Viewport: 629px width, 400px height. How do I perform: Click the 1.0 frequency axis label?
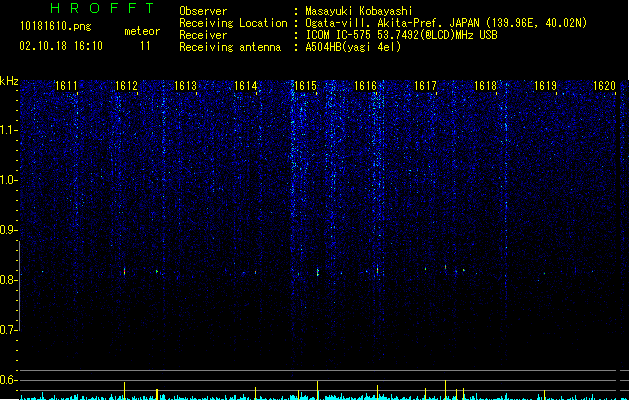(x=8, y=180)
